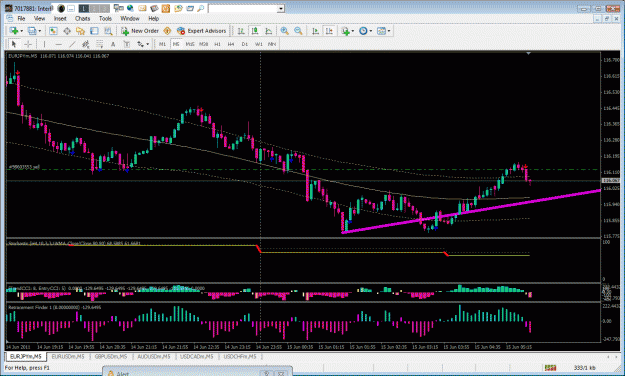Viewport: 625px width, 376px height.
Task: Select the arrow Cursor tool
Action: (x=14, y=44)
